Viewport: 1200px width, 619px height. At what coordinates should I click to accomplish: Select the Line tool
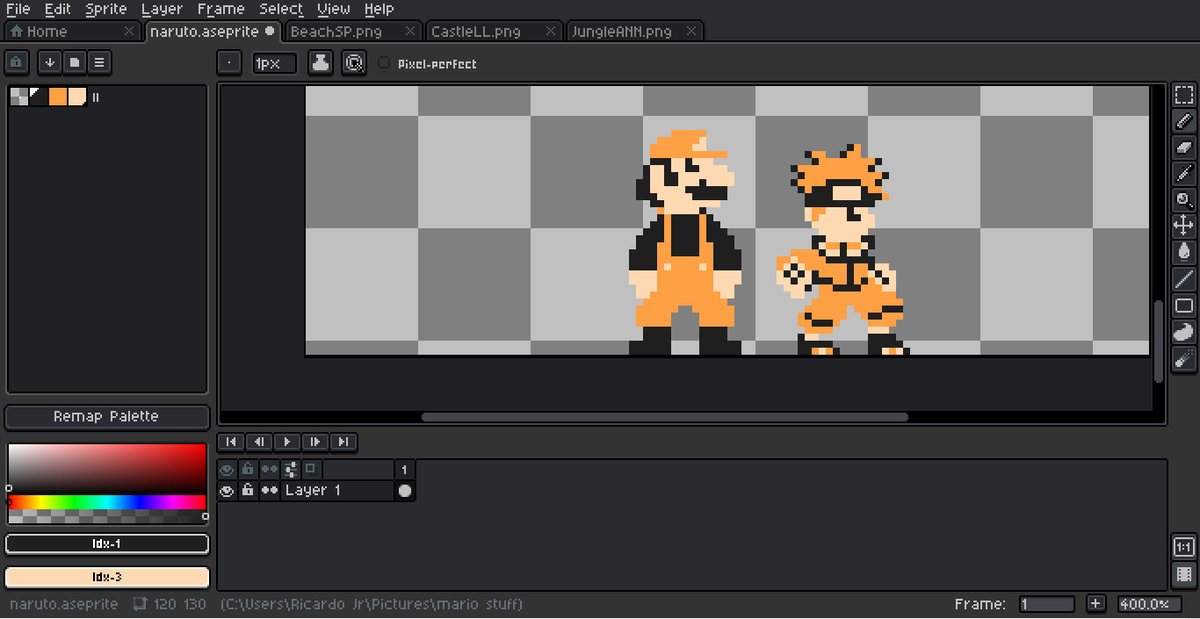(x=1184, y=279)
